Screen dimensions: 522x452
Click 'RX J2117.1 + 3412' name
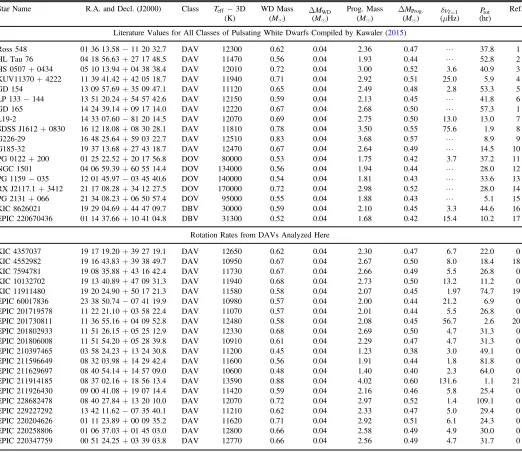tap(31, 189)
